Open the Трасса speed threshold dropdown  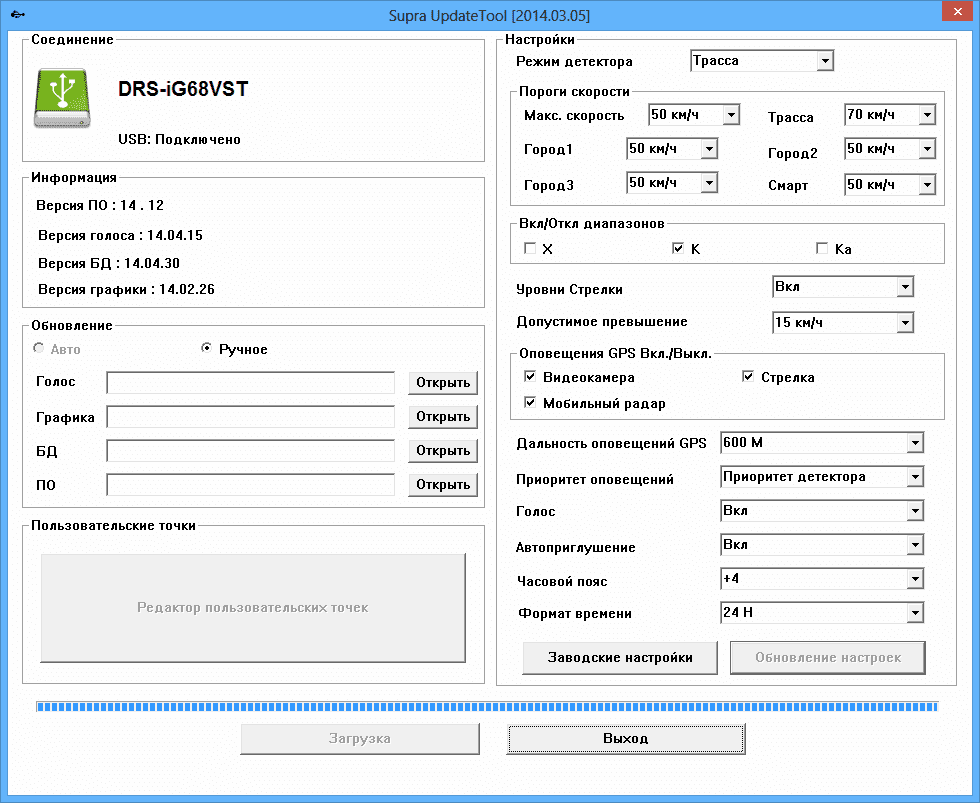889,115
